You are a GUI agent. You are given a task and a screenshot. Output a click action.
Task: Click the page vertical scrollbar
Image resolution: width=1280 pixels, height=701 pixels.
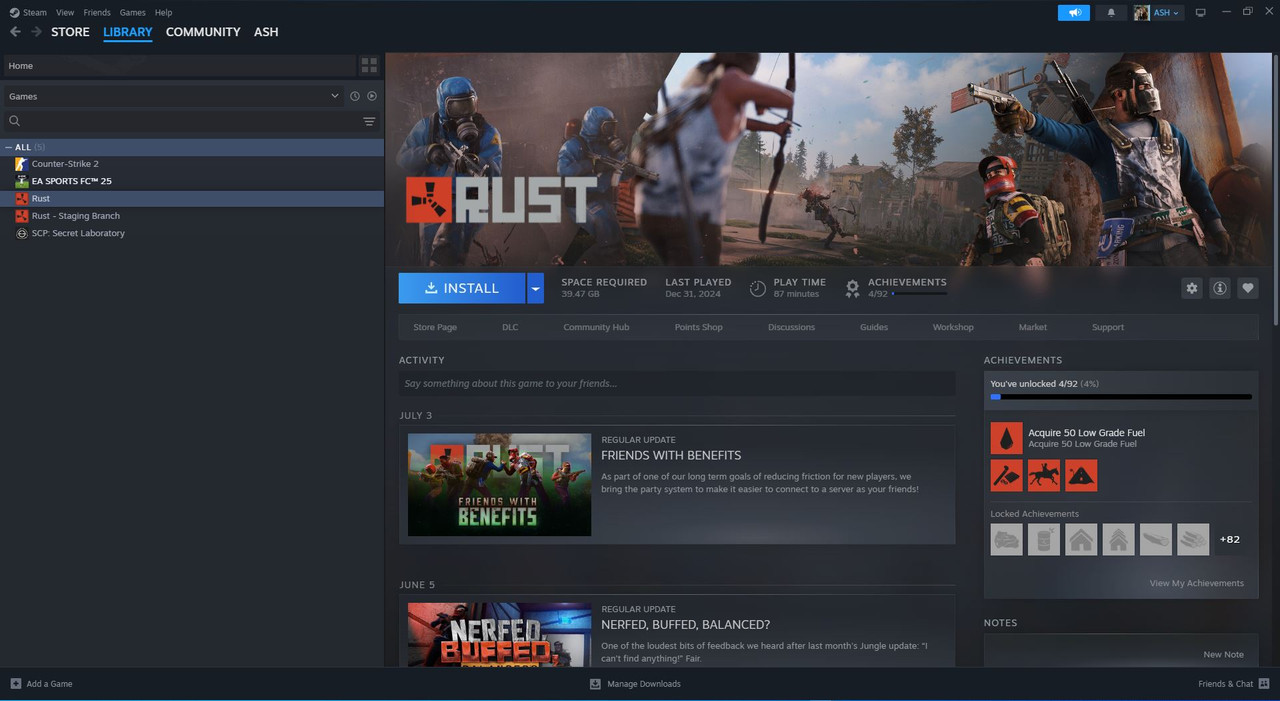tap(1276, 190)
